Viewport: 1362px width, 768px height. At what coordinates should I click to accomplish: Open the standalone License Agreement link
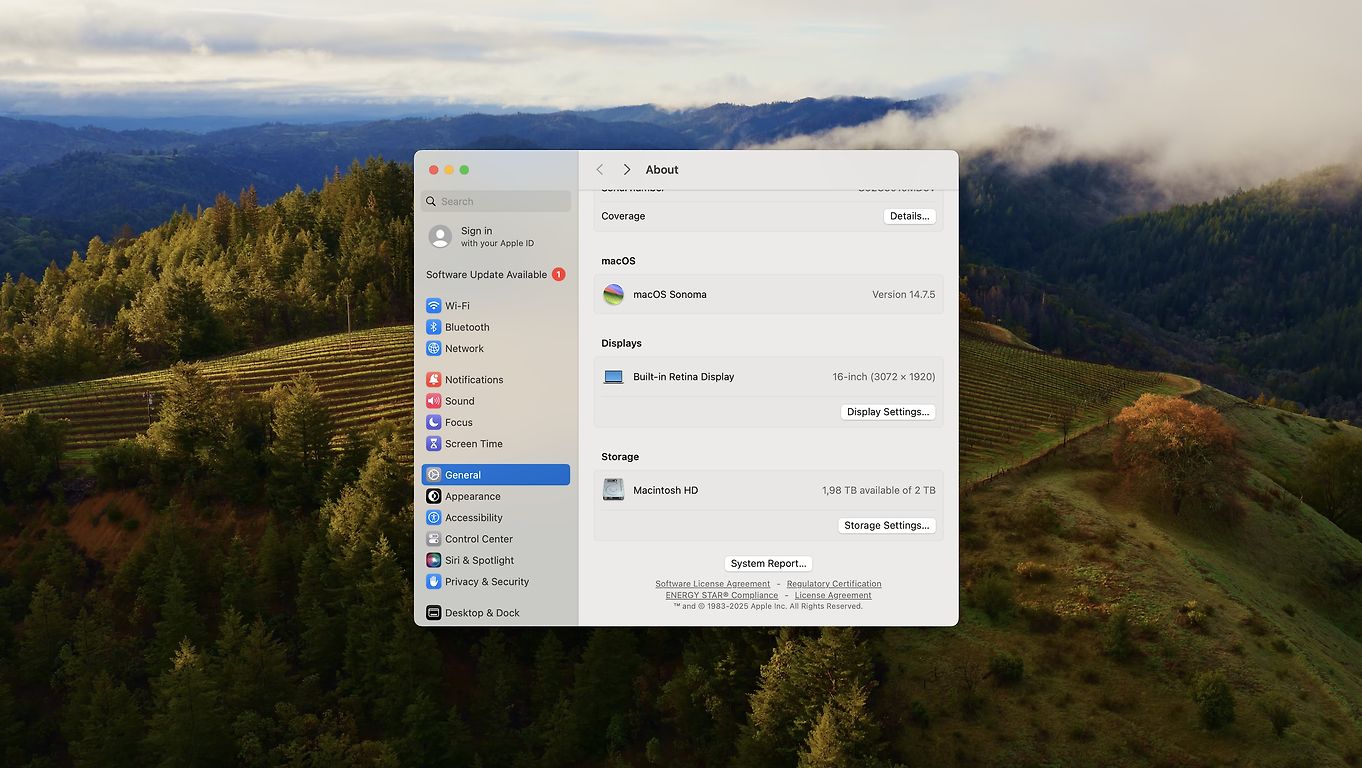point(833,595)
